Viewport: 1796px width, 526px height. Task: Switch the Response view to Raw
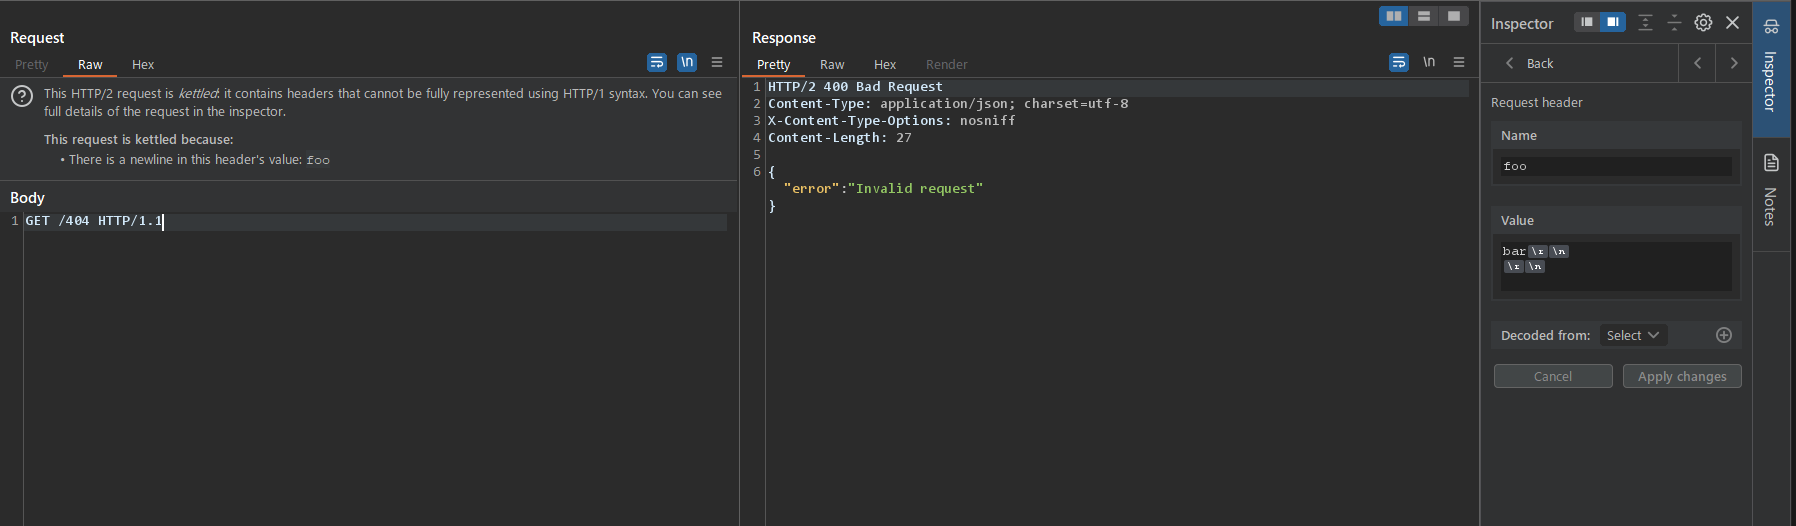pyautogui.click(x=832, y=64)
